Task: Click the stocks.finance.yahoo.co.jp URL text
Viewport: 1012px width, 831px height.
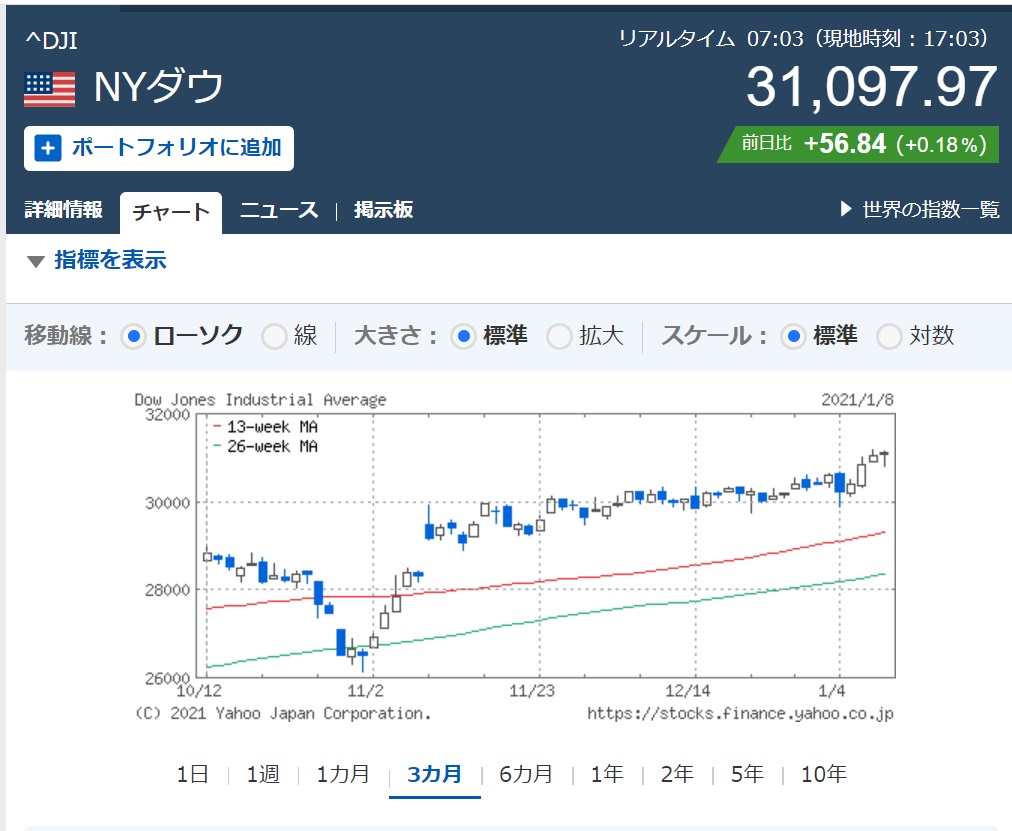Action: tap(740, 714)
